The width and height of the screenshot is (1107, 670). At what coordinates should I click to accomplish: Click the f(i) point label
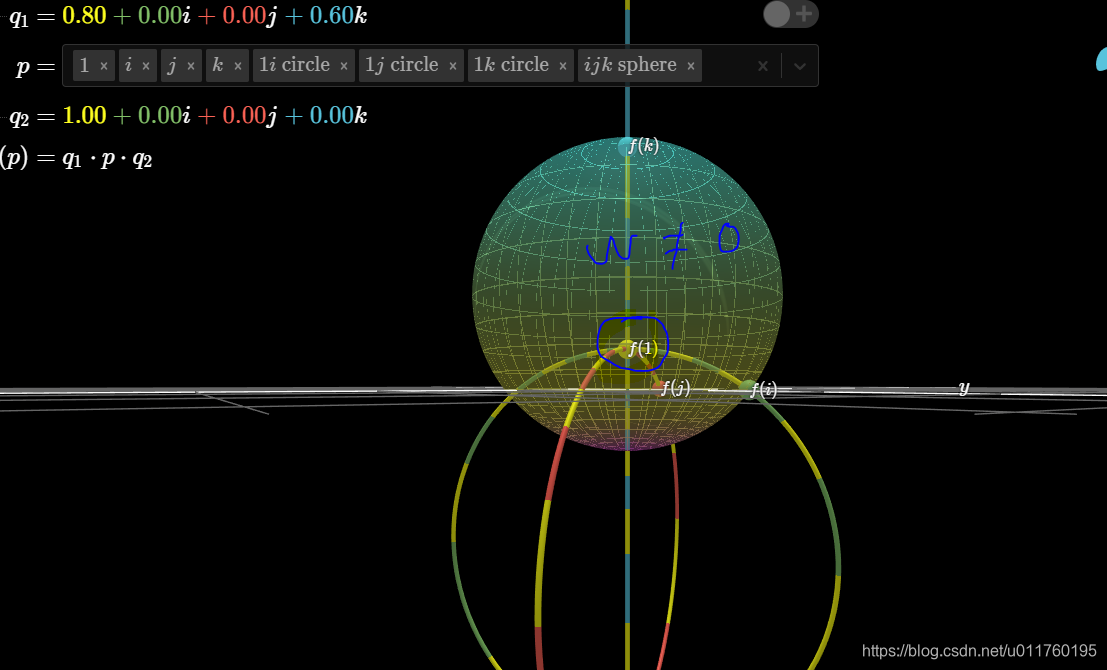763,389
